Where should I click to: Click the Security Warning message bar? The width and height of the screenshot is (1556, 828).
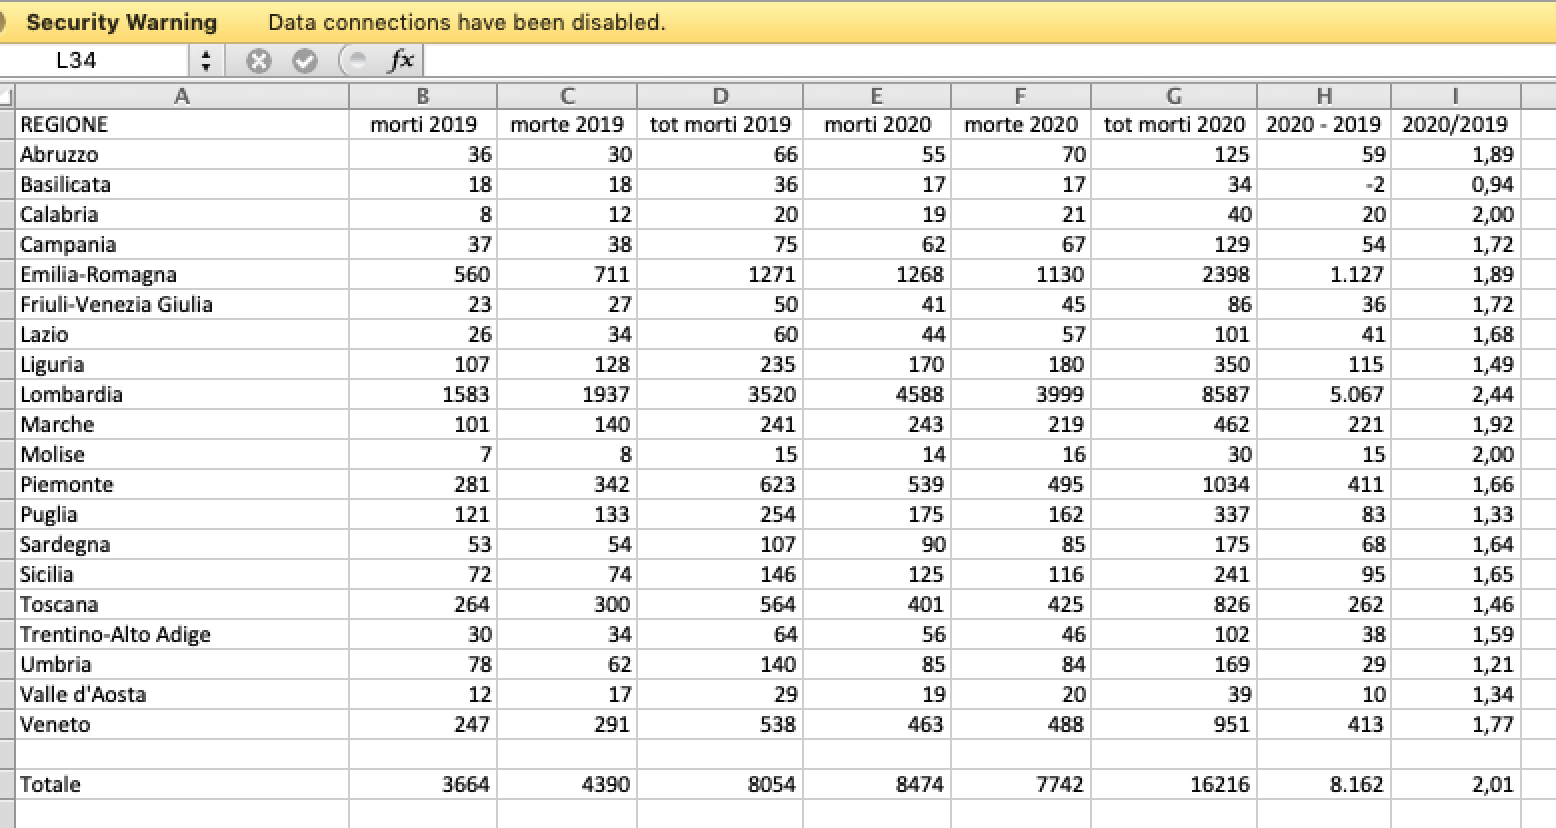(778, 22)
